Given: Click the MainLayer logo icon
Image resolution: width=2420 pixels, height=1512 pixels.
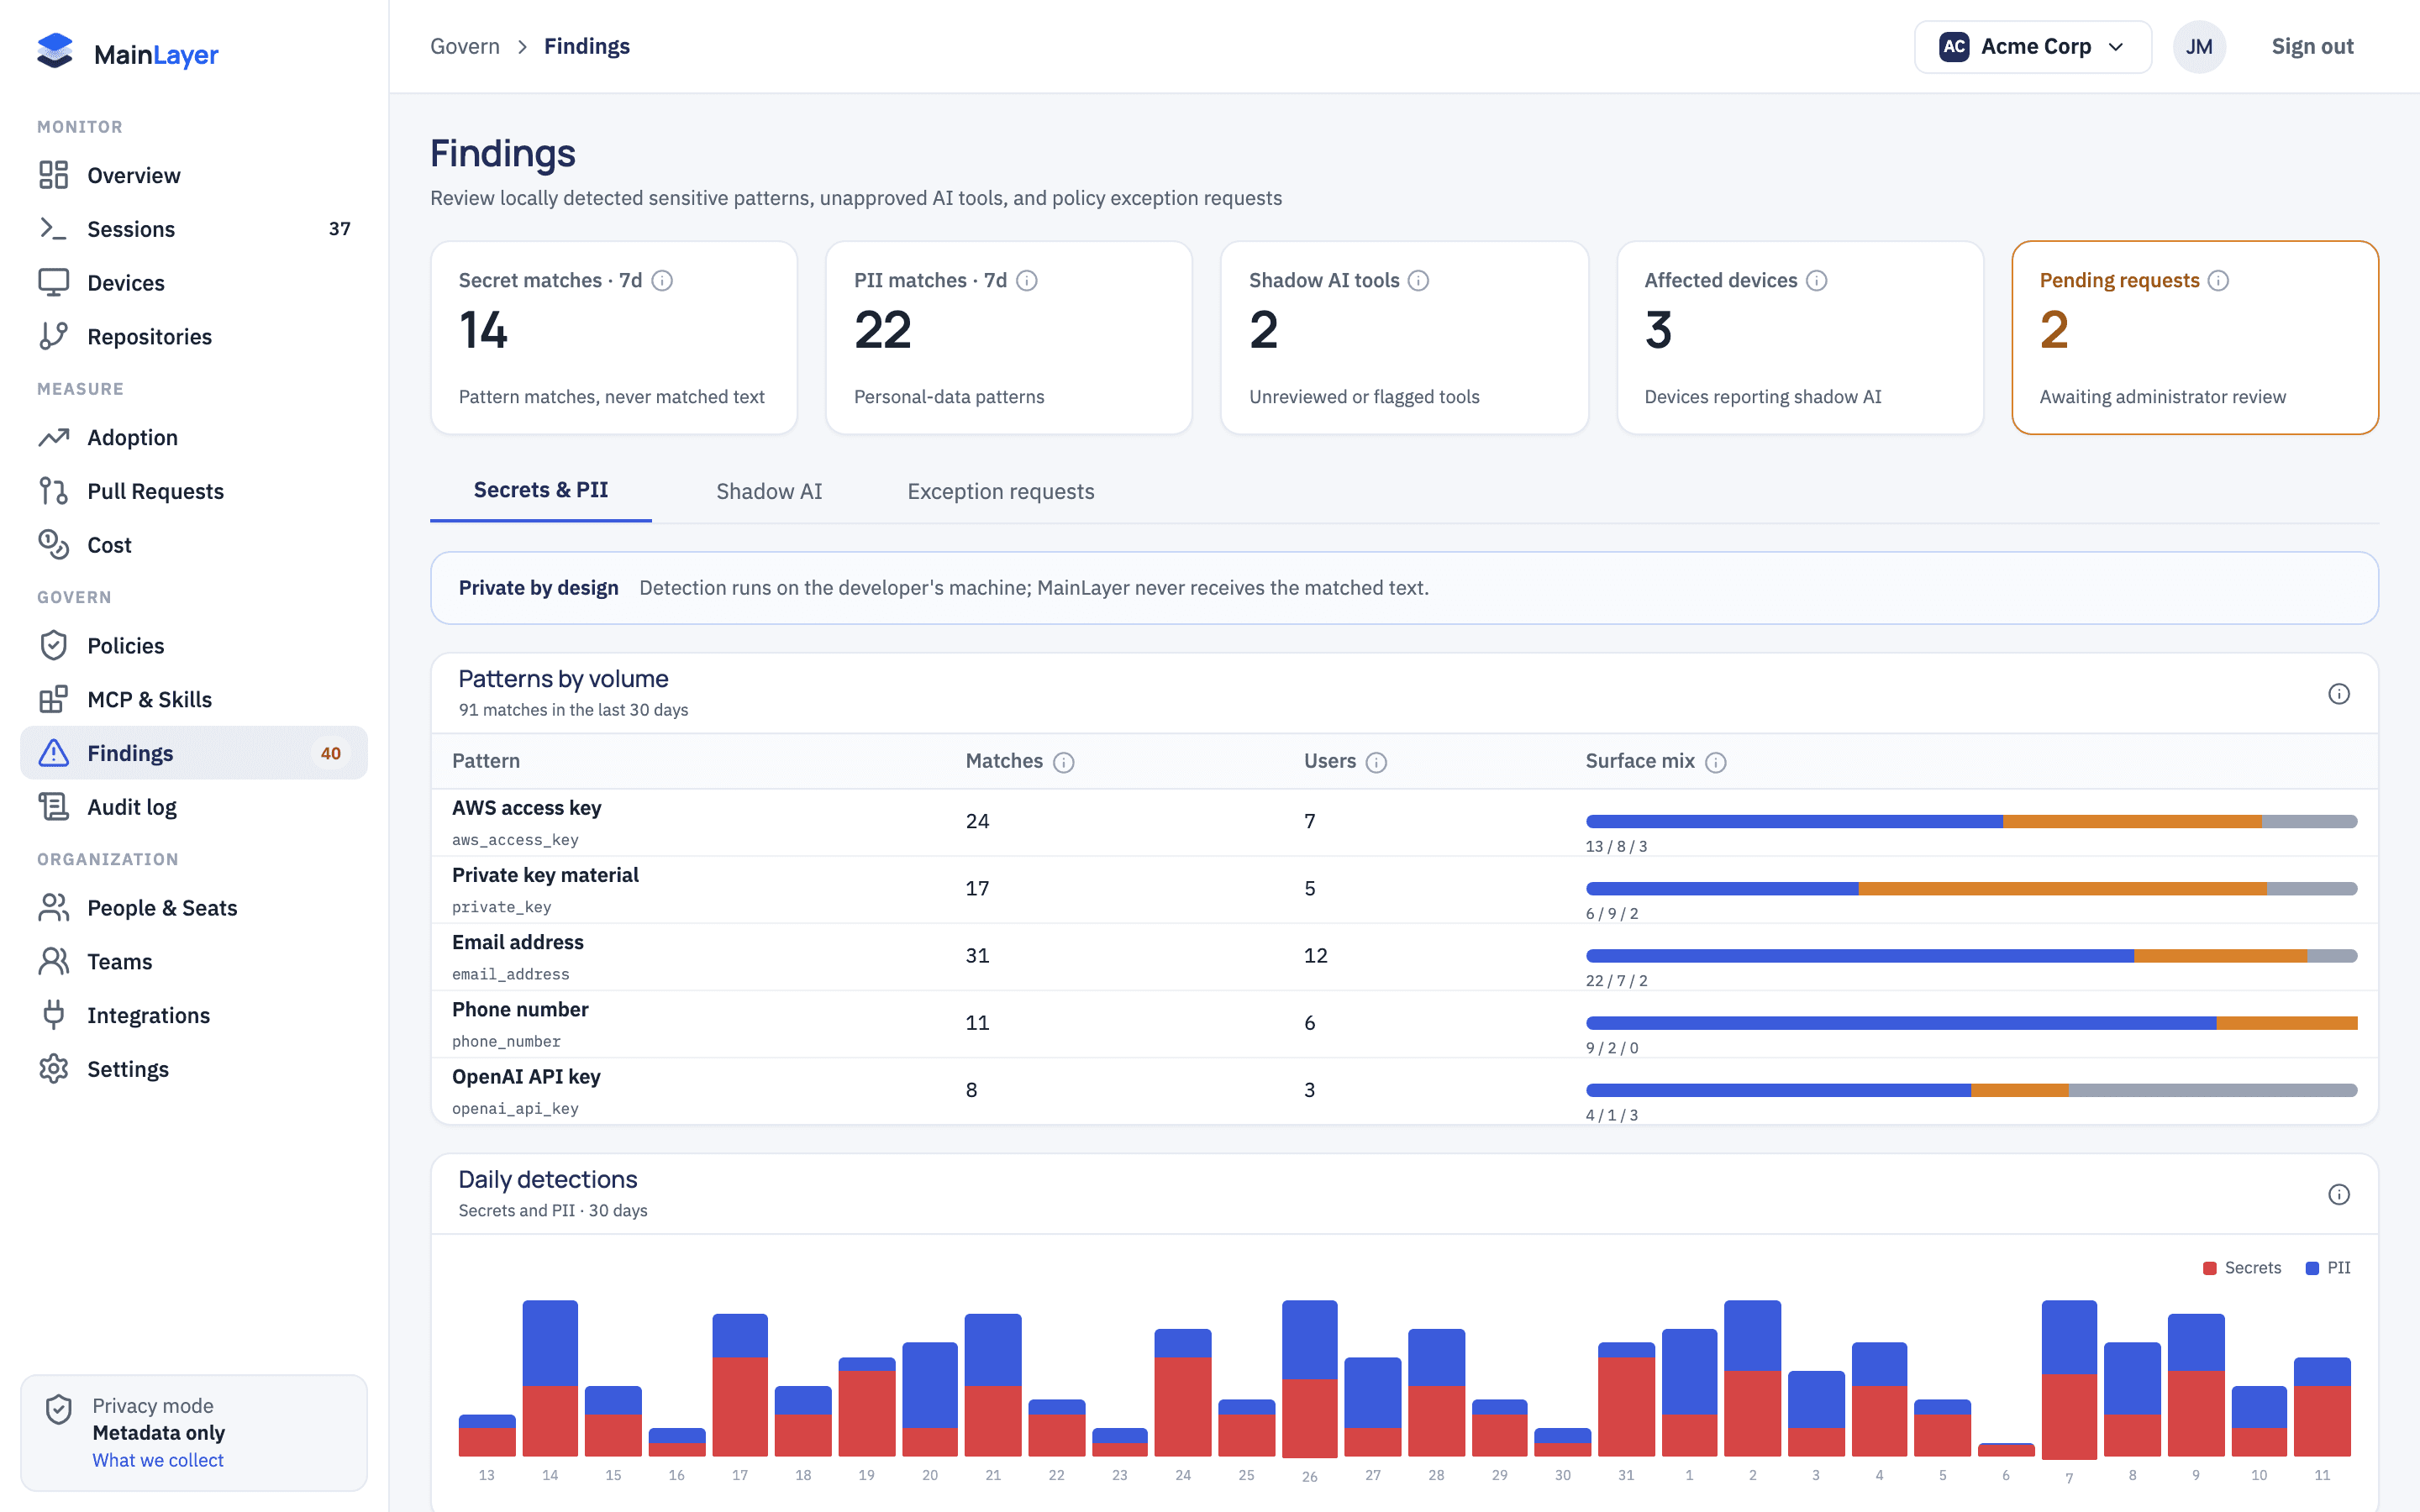Looking at the screenshot, I should (x=55, y=51).
